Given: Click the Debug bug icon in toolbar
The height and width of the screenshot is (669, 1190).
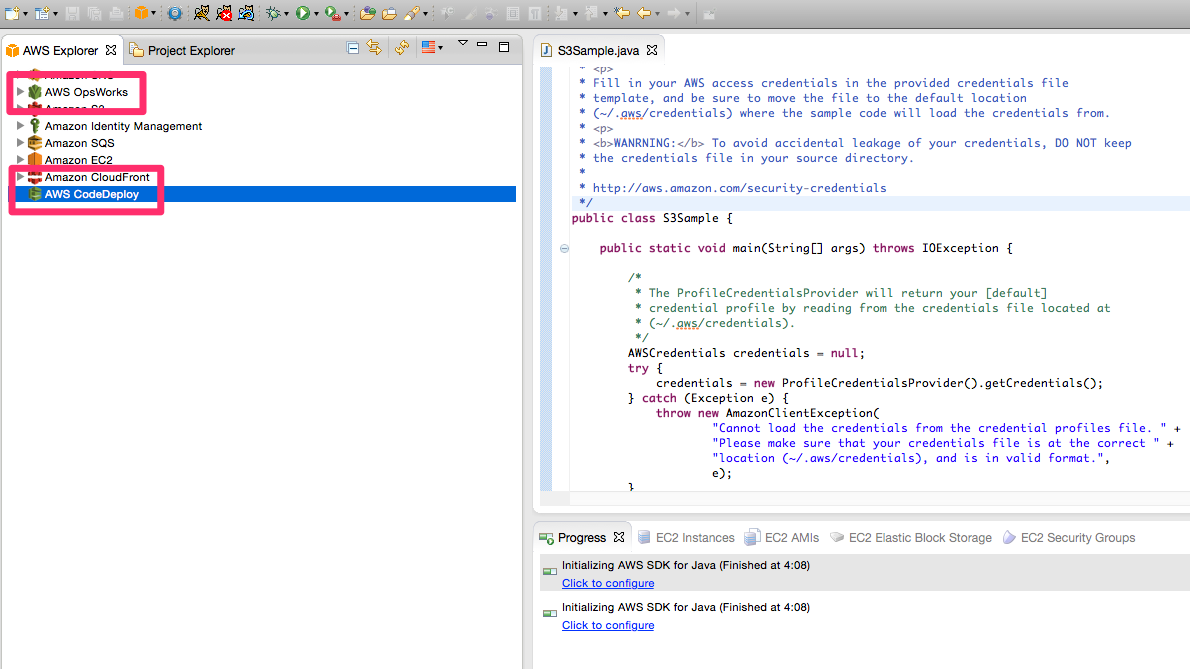Looking at the screenshot, I should (x=272, y=13).
